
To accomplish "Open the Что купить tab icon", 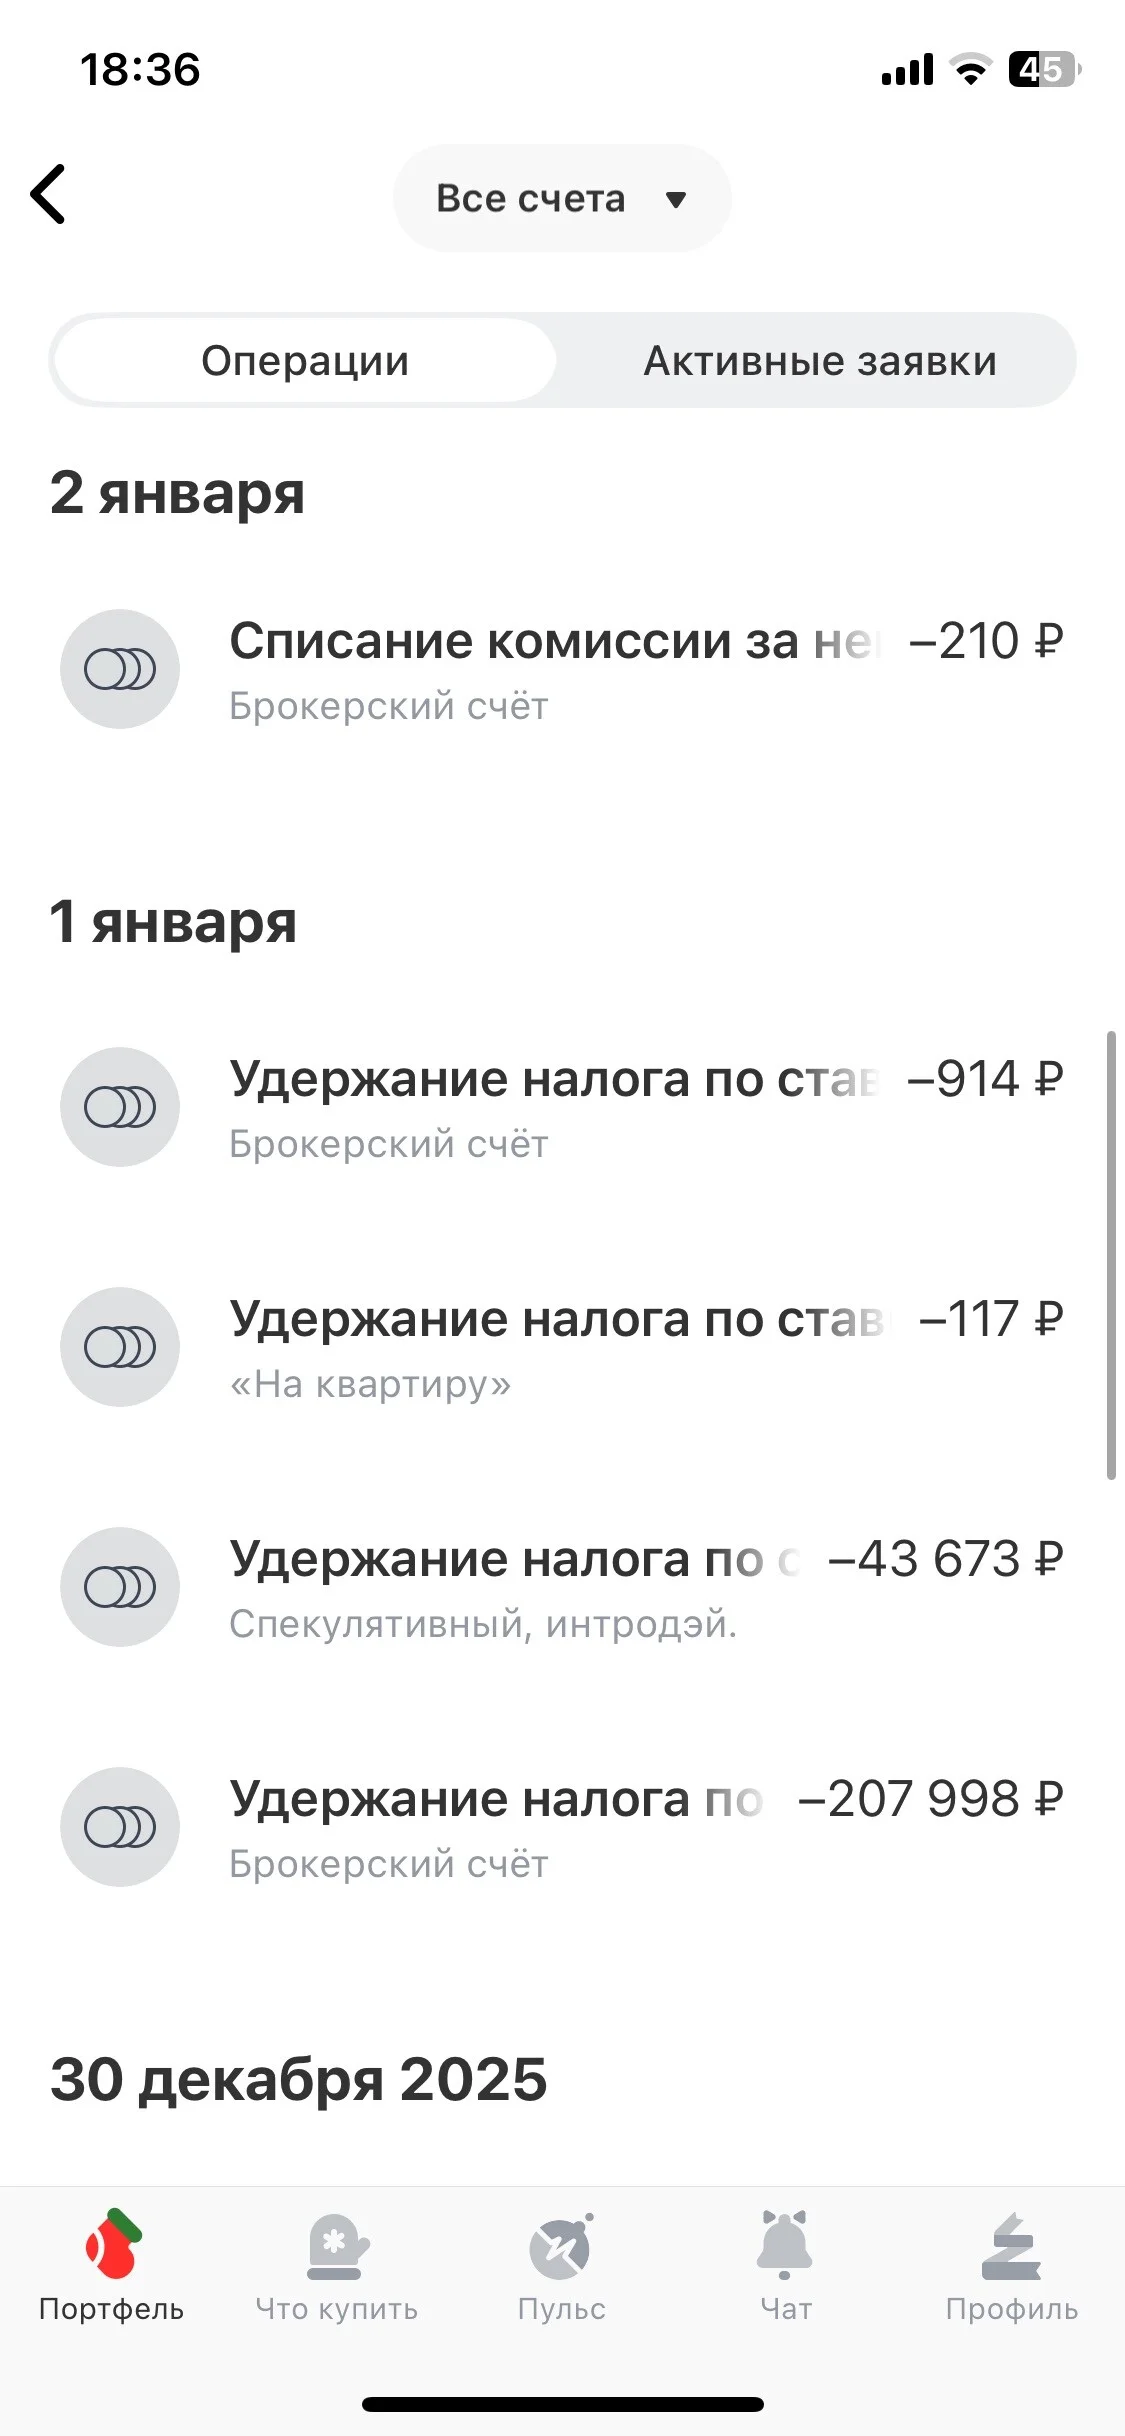I will [x=337, y=2246].
